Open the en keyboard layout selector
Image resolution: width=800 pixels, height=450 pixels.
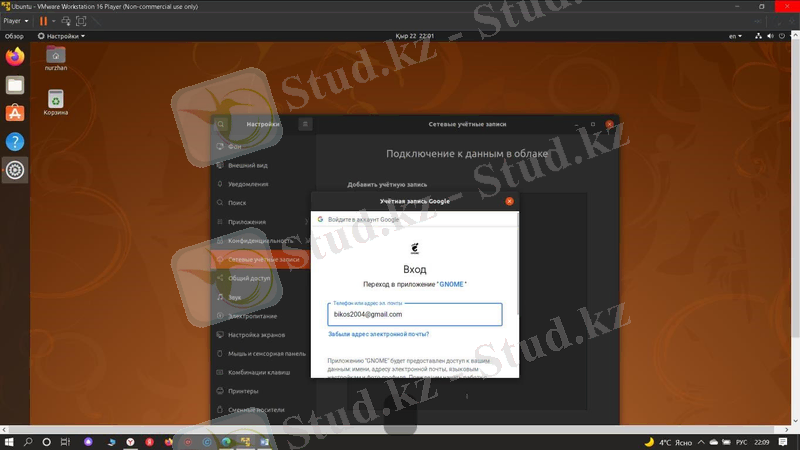click(735, 36)
